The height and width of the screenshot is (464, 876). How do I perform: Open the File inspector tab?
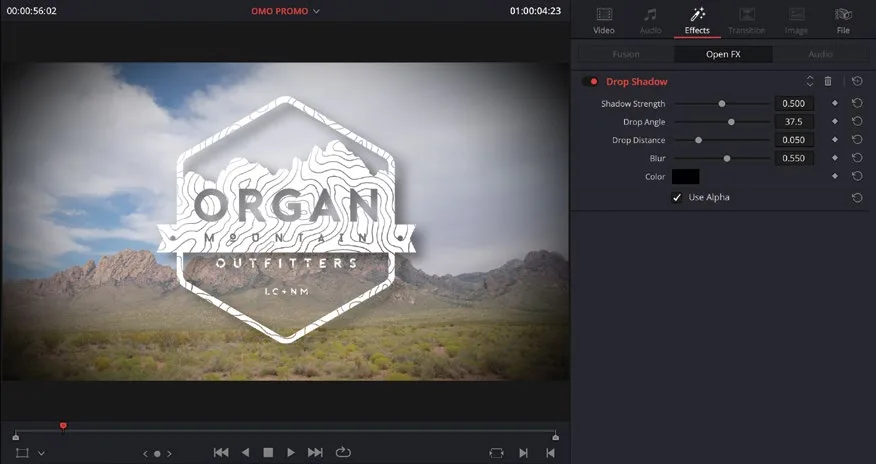(x=843, y=20)
